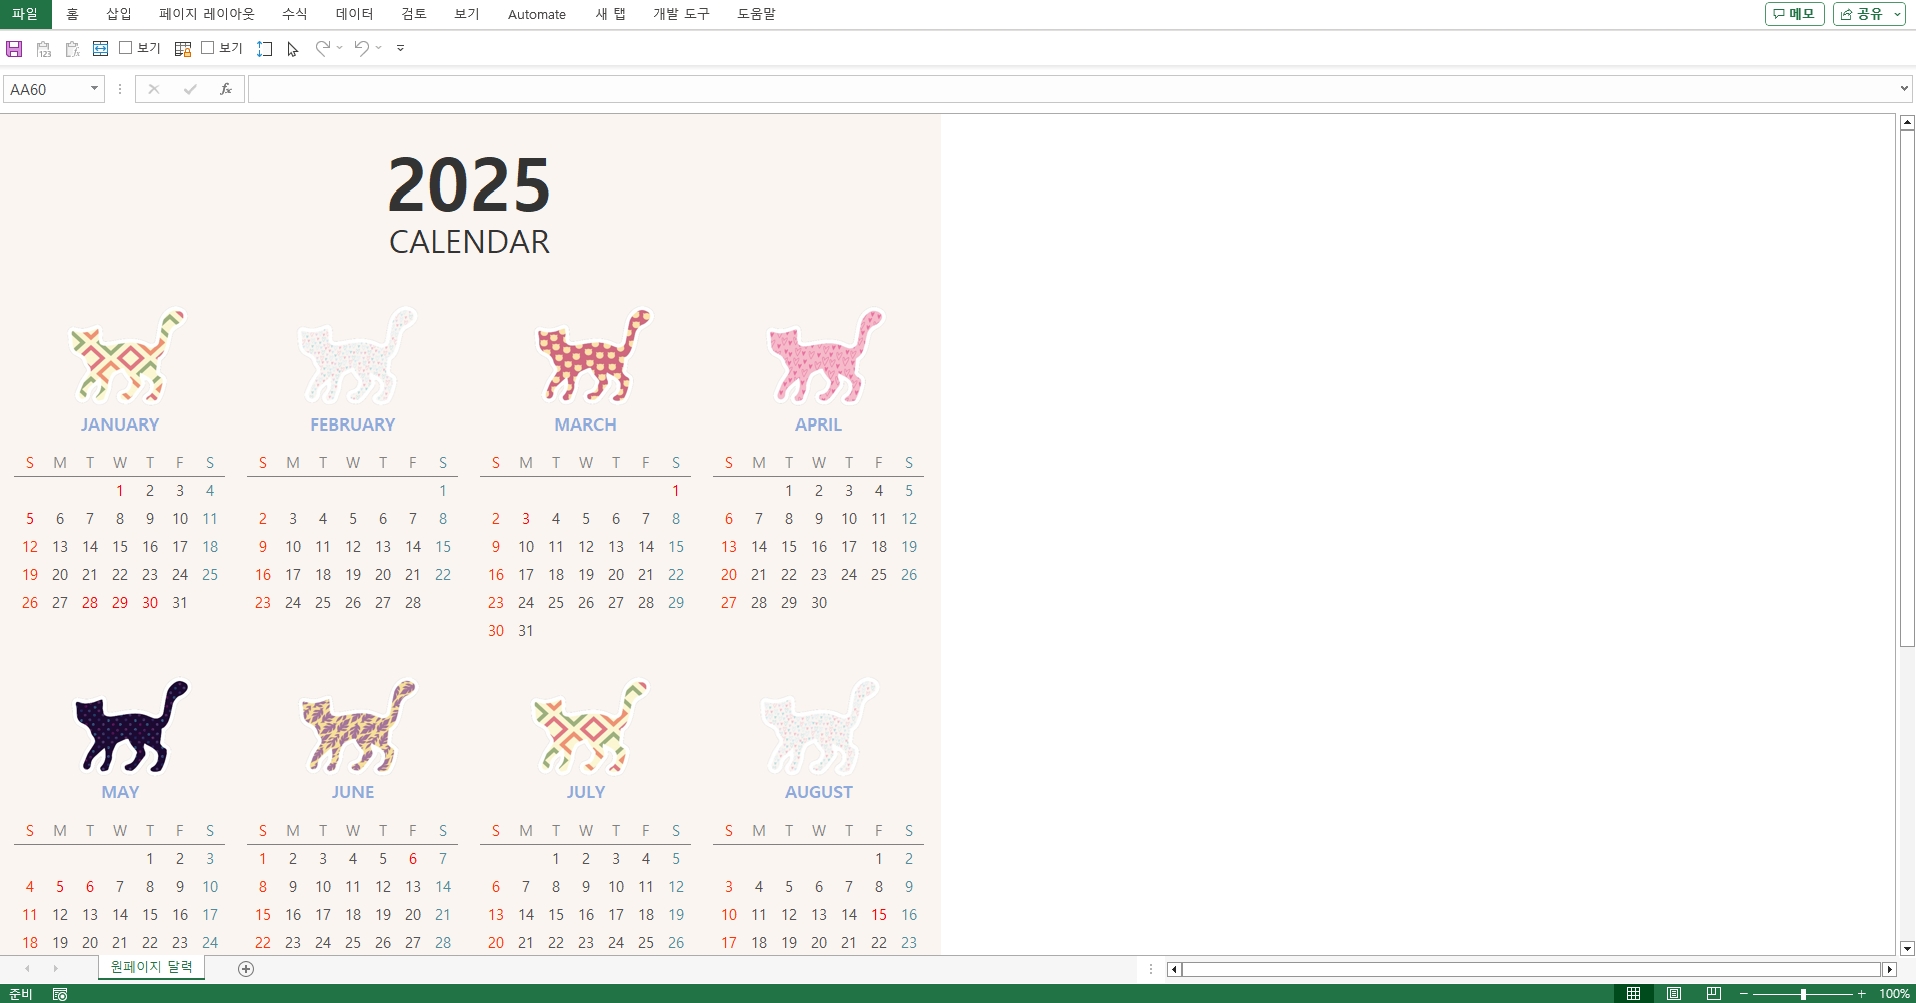Switch to Normal view in status bar
The image size is (1916, 1003).
pos(1634,994)
